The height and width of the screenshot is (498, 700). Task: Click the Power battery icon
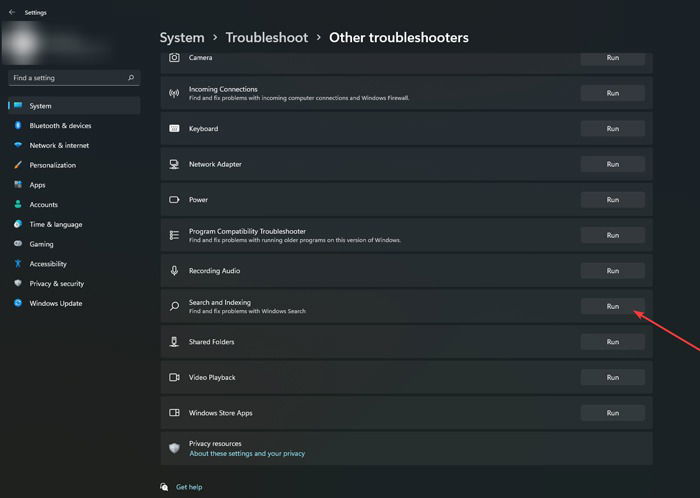click(x=174, y=199)
